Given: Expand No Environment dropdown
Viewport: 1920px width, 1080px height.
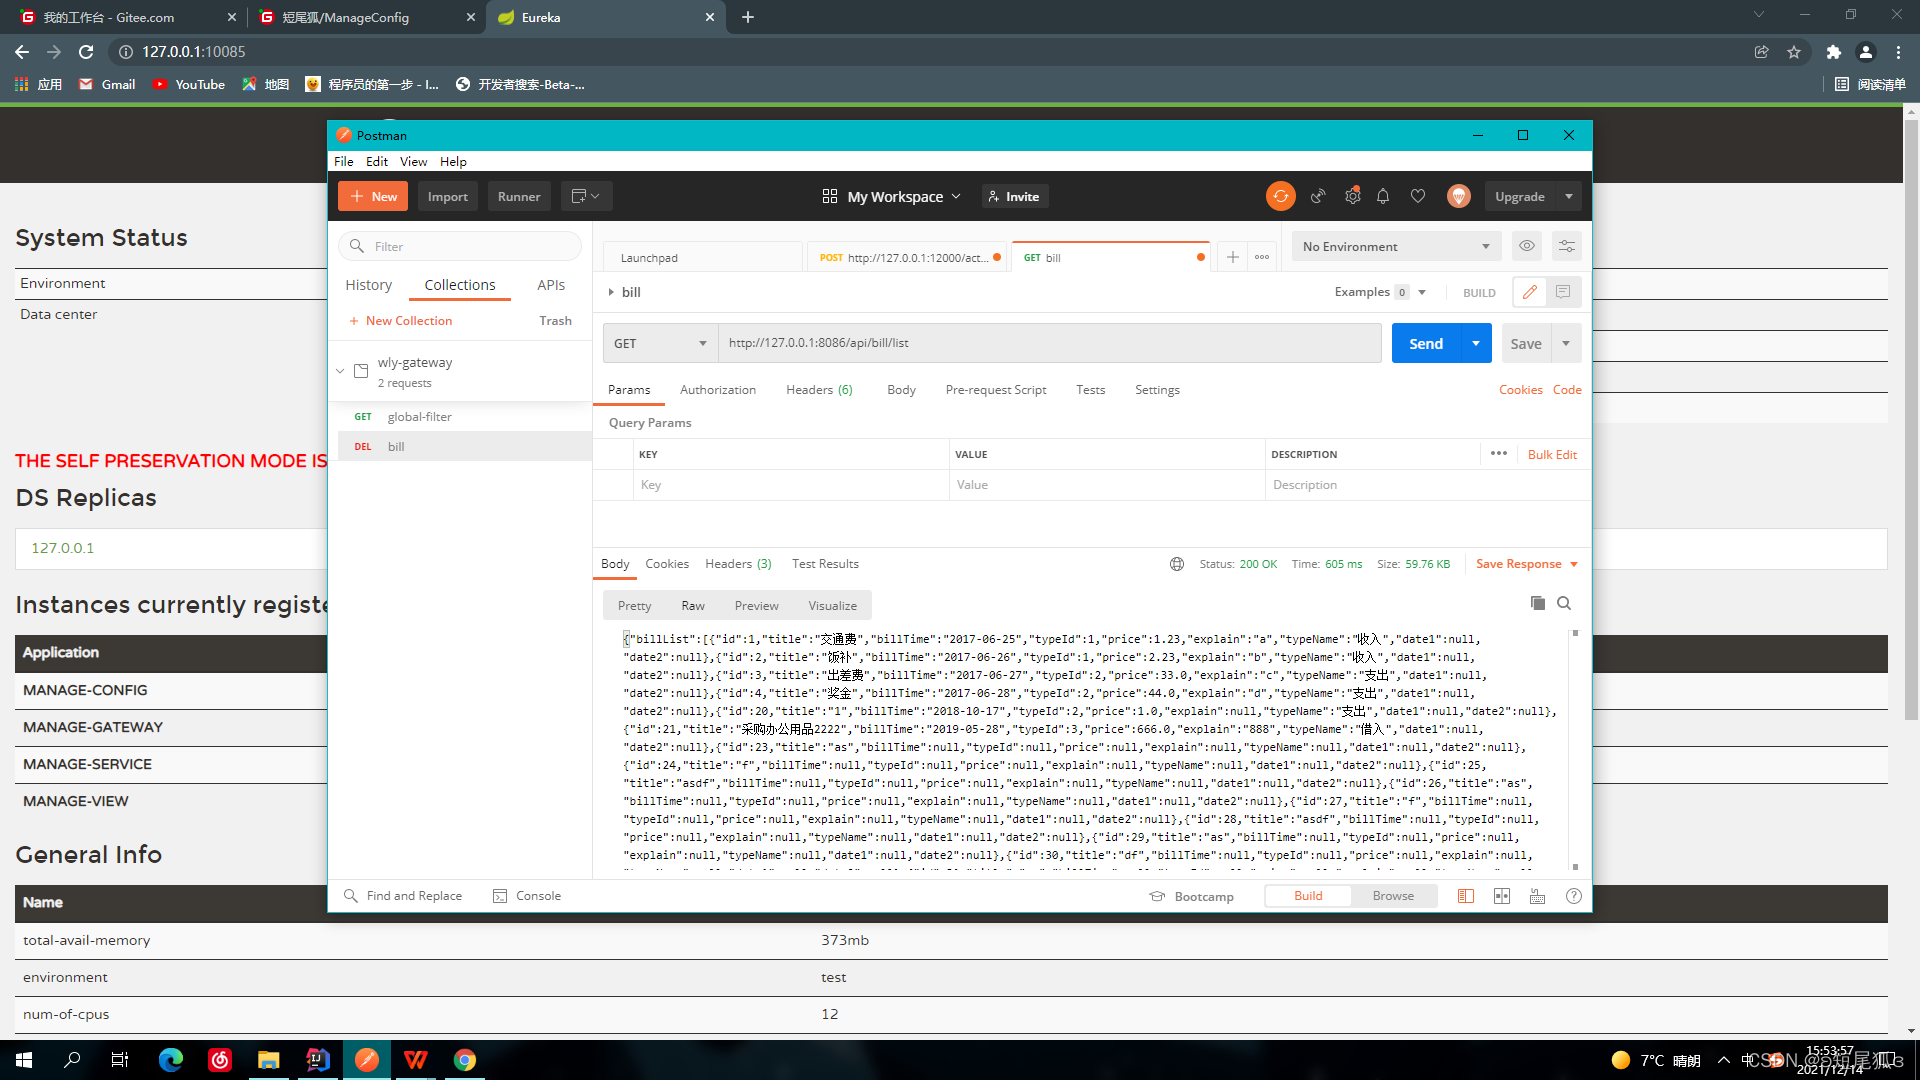Looking at the screenshot, I should tap(1395, 246).
